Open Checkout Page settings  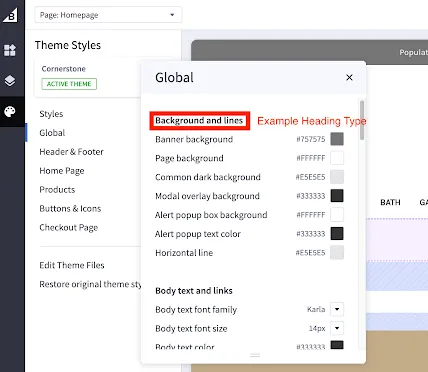(69, 228)
